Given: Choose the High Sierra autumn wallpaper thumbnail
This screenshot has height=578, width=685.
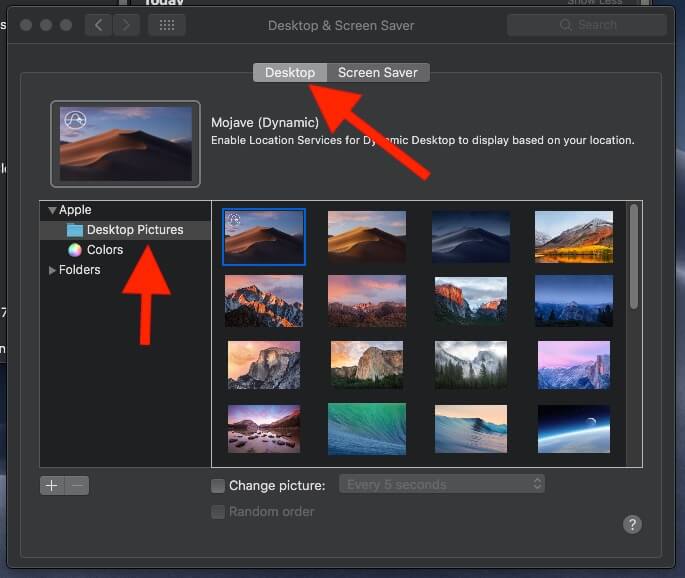Looking at the screenshot, I should 574,237.
